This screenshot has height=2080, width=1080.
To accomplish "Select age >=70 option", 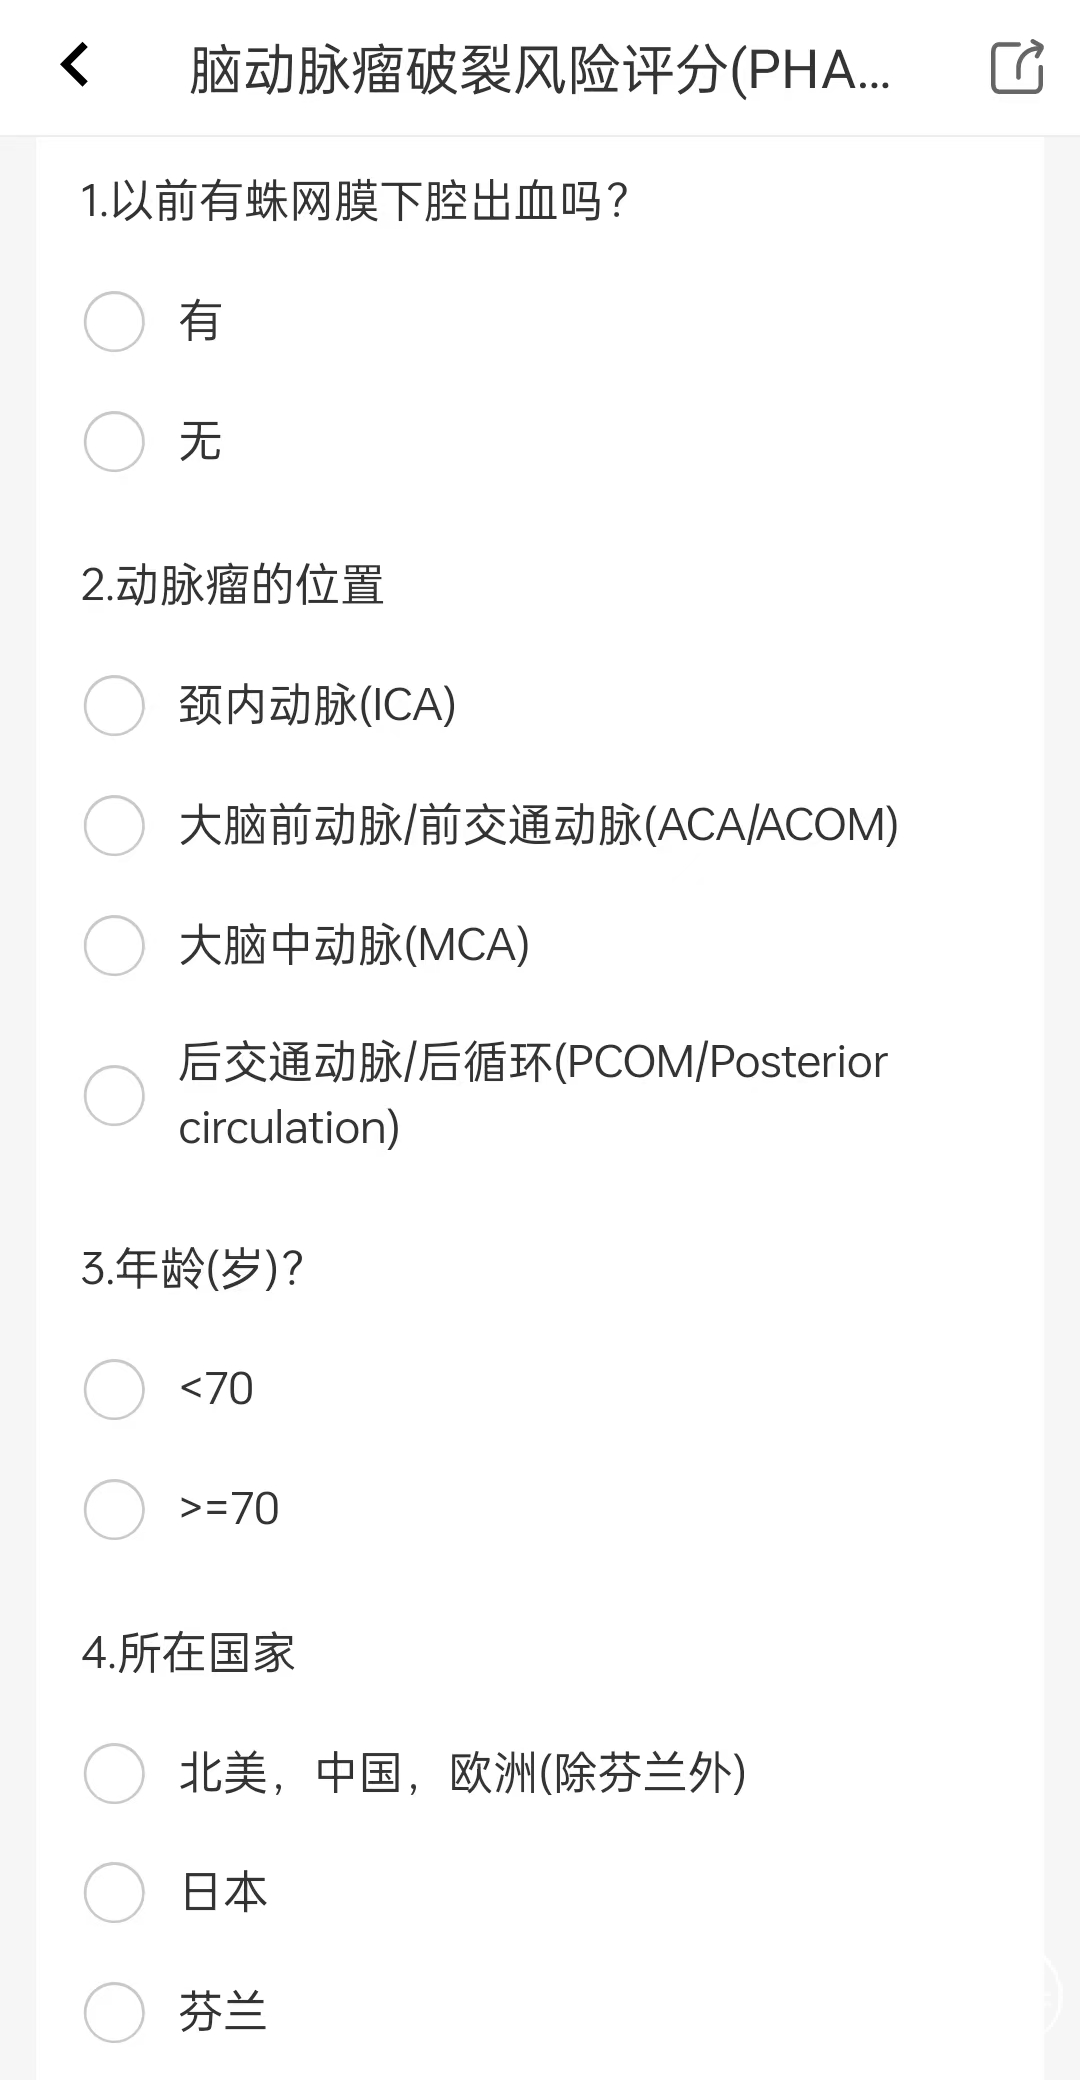I will 114,1510.
